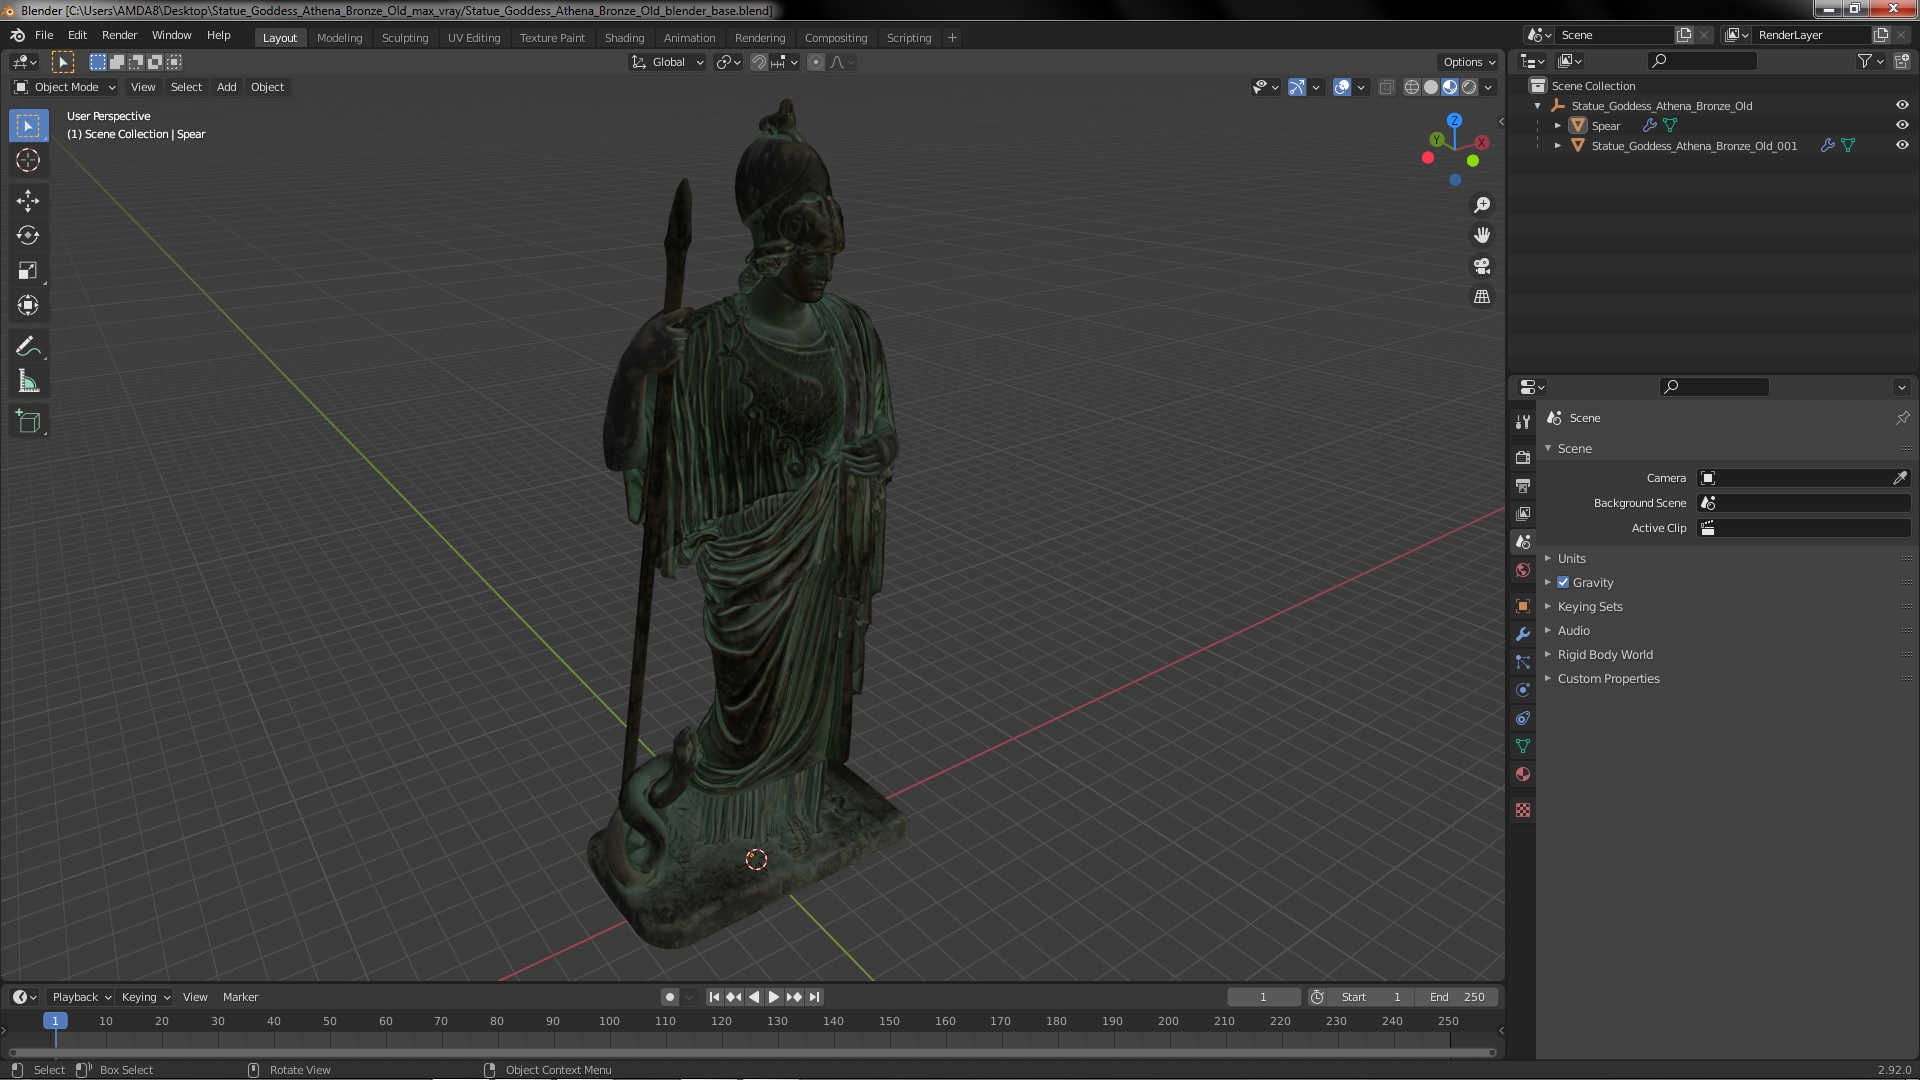Open the Physics properties tab
The width and height of the screenshot is (1920, 1080).
1523,690
